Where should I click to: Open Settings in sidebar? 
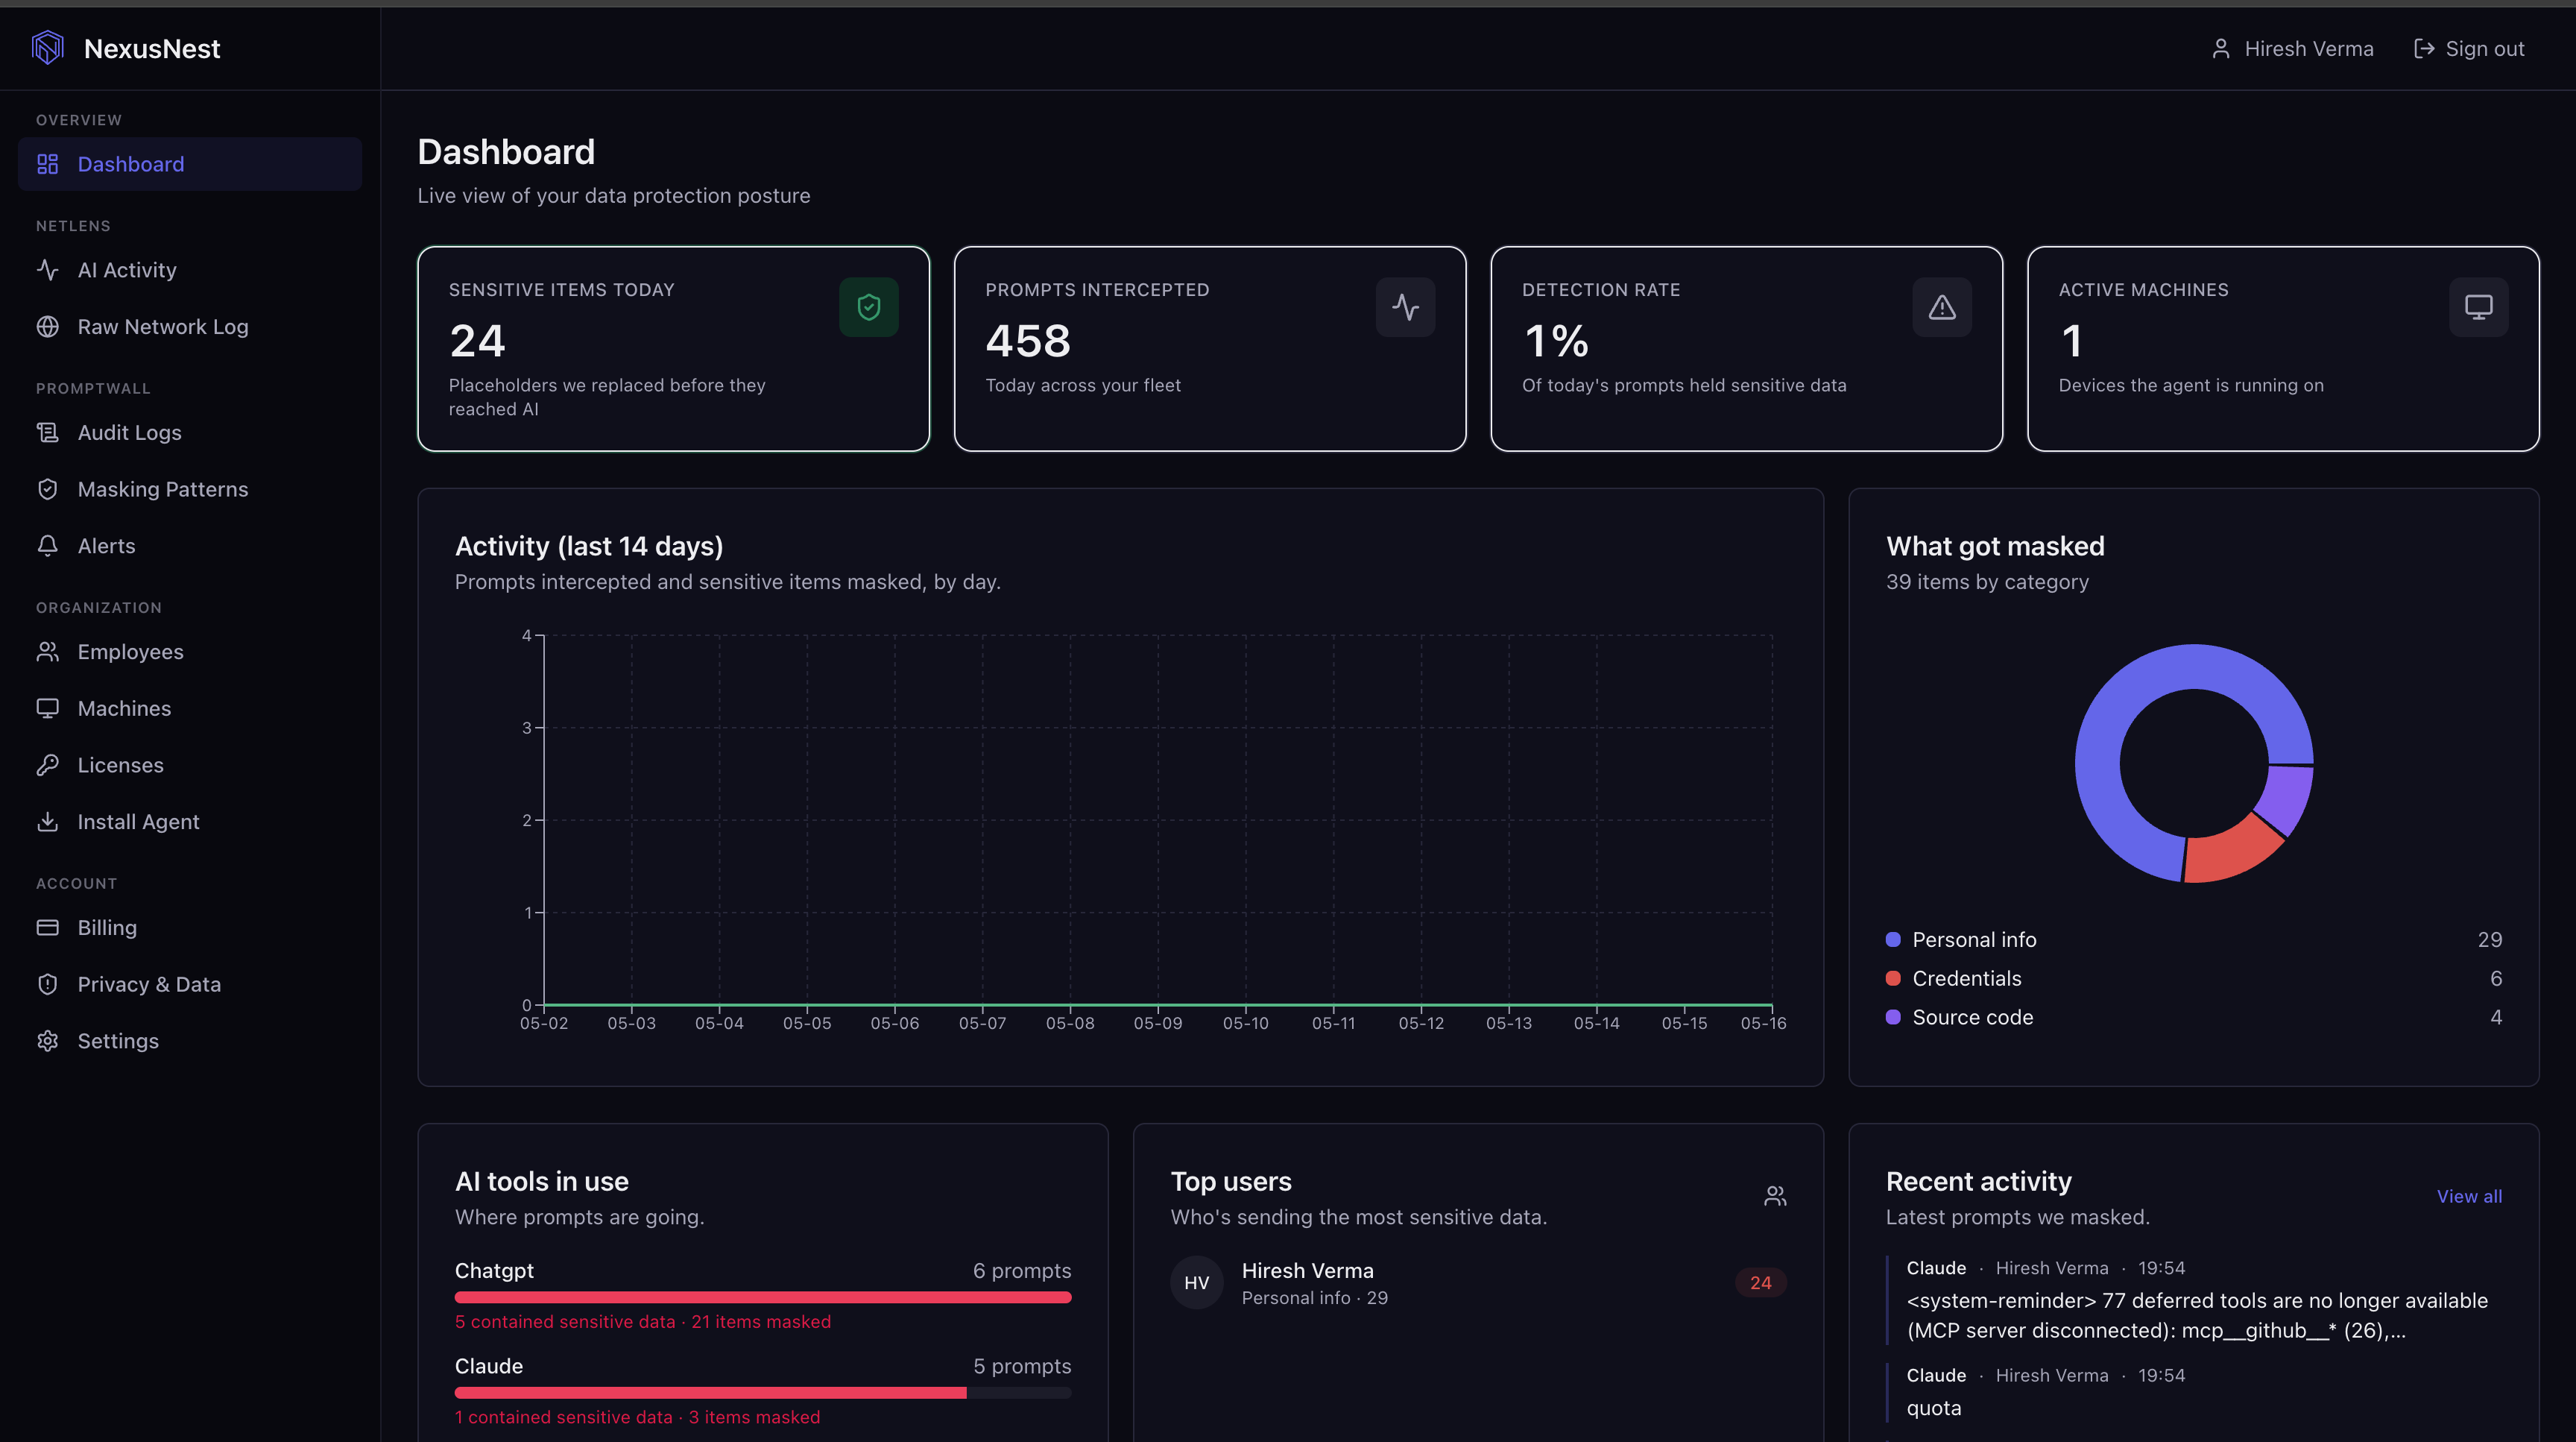click(x=190, y=1041)
